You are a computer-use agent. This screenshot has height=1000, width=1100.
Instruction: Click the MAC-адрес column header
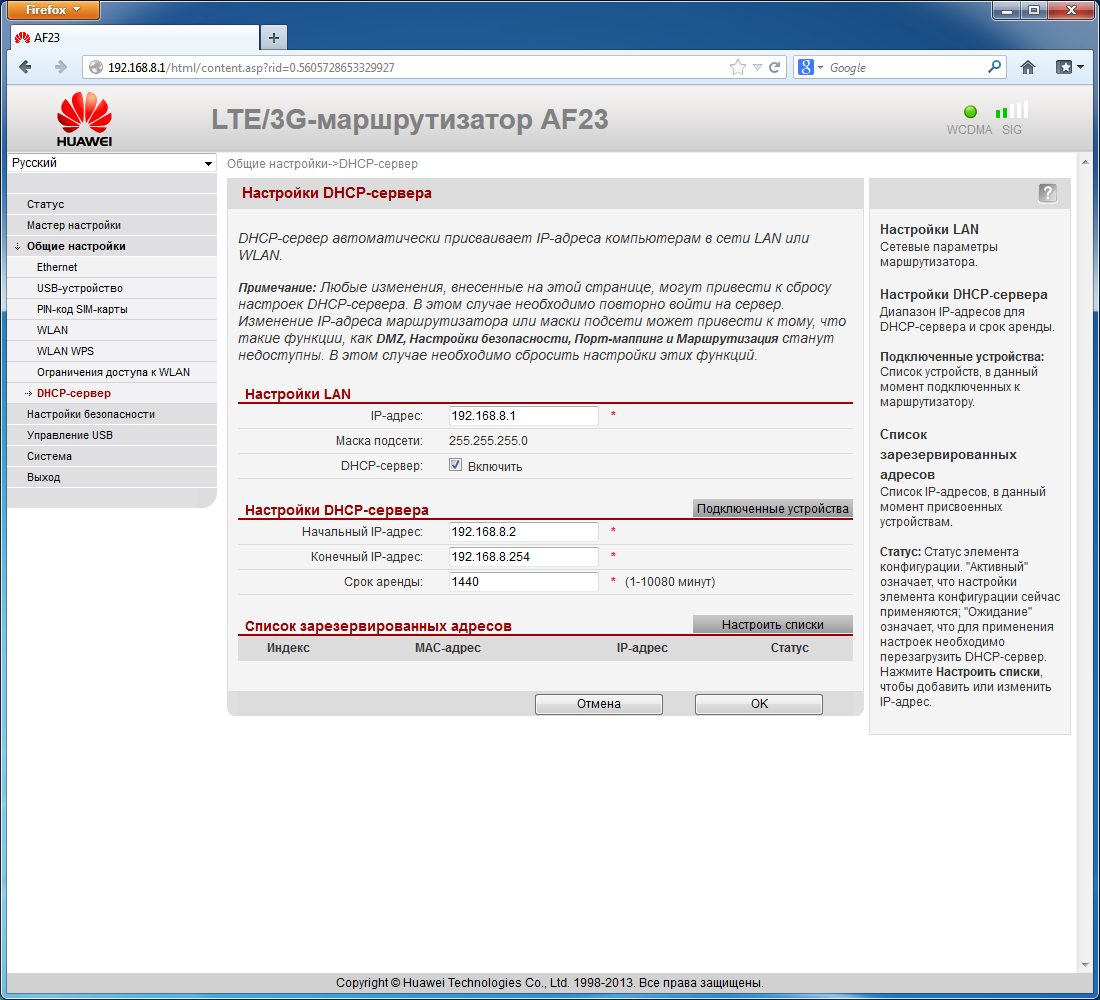point(448,648)
